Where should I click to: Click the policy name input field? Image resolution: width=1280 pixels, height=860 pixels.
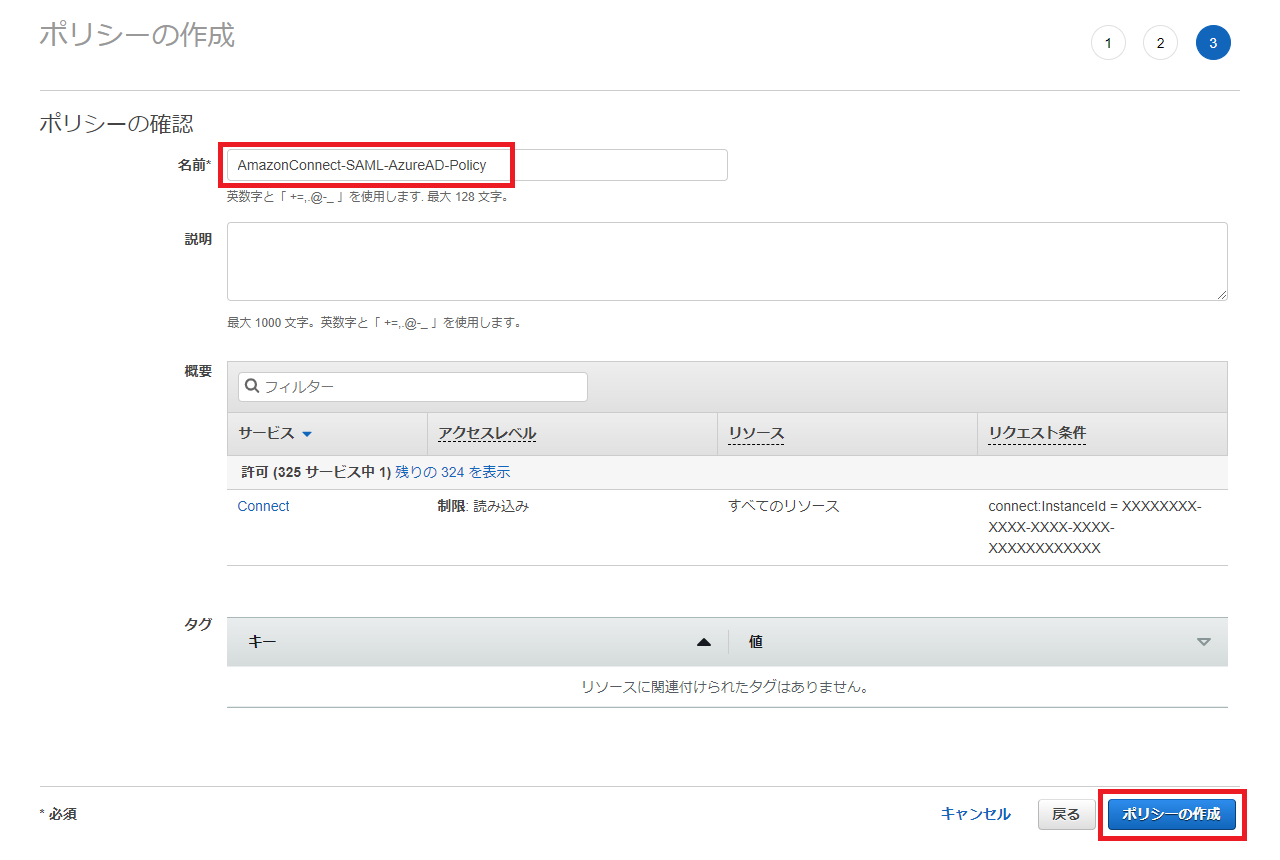tap(477, 165)
